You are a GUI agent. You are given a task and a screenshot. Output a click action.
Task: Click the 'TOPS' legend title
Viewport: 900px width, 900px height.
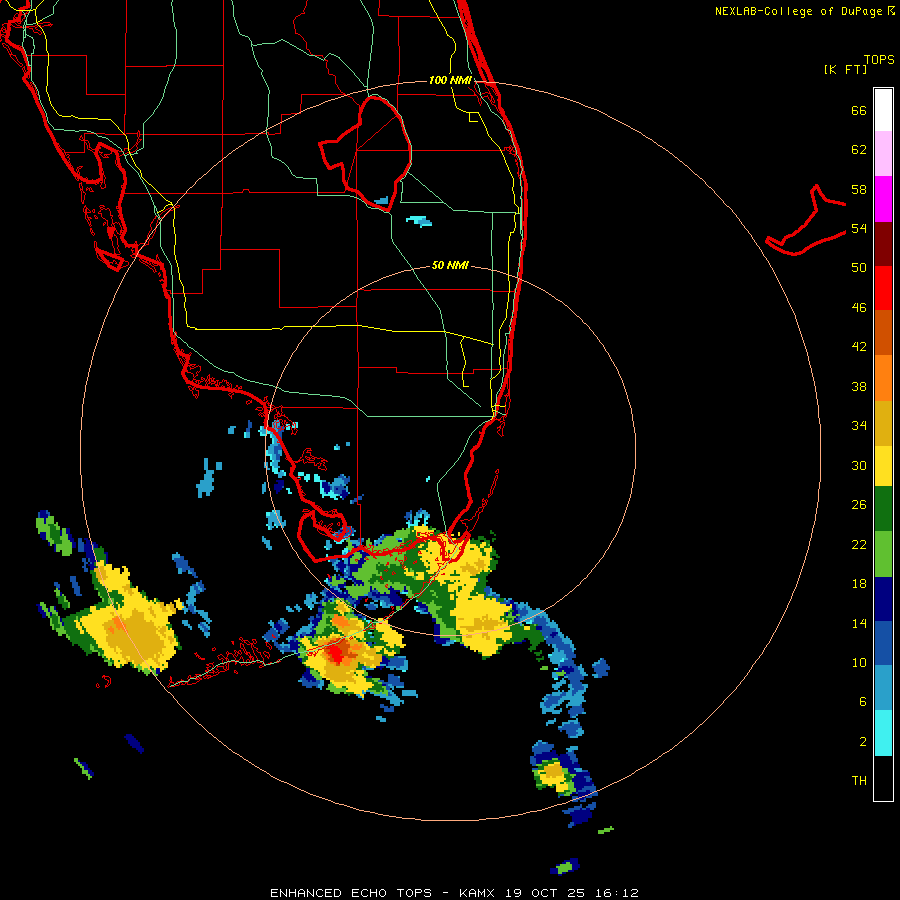(879, 59)
